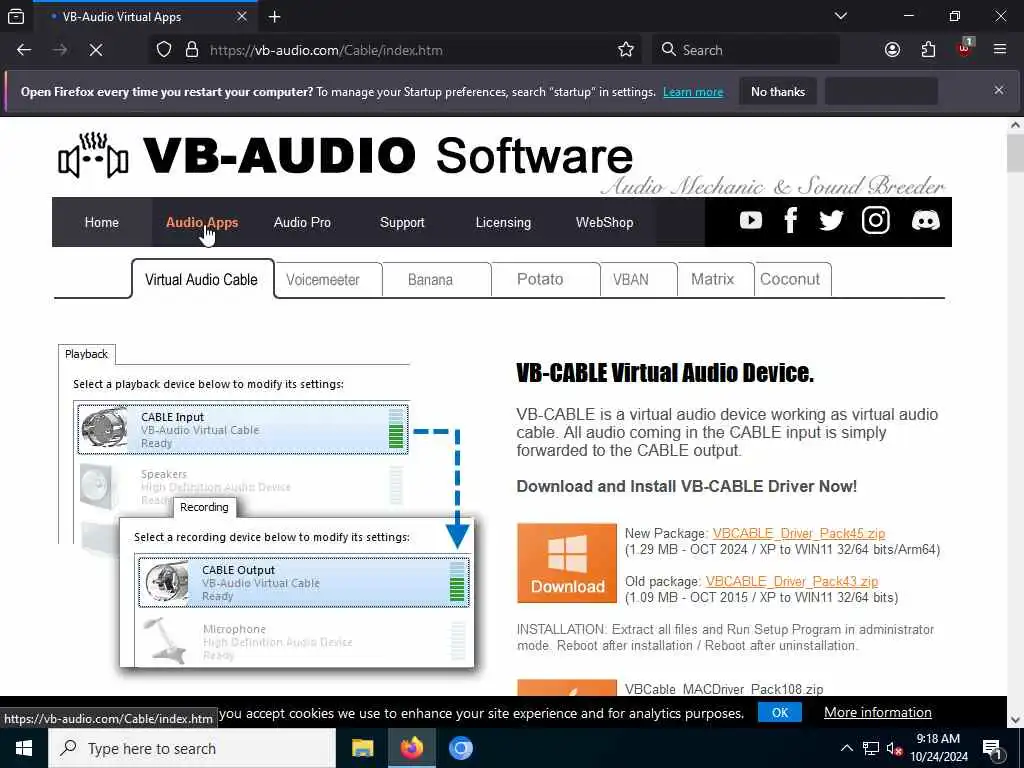Open the Support menu
This screenshot has height=768, width=1024.
coord(402,222)
